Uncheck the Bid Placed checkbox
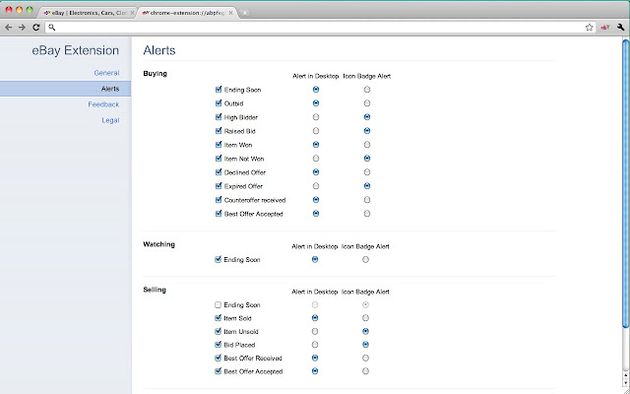 218,345
